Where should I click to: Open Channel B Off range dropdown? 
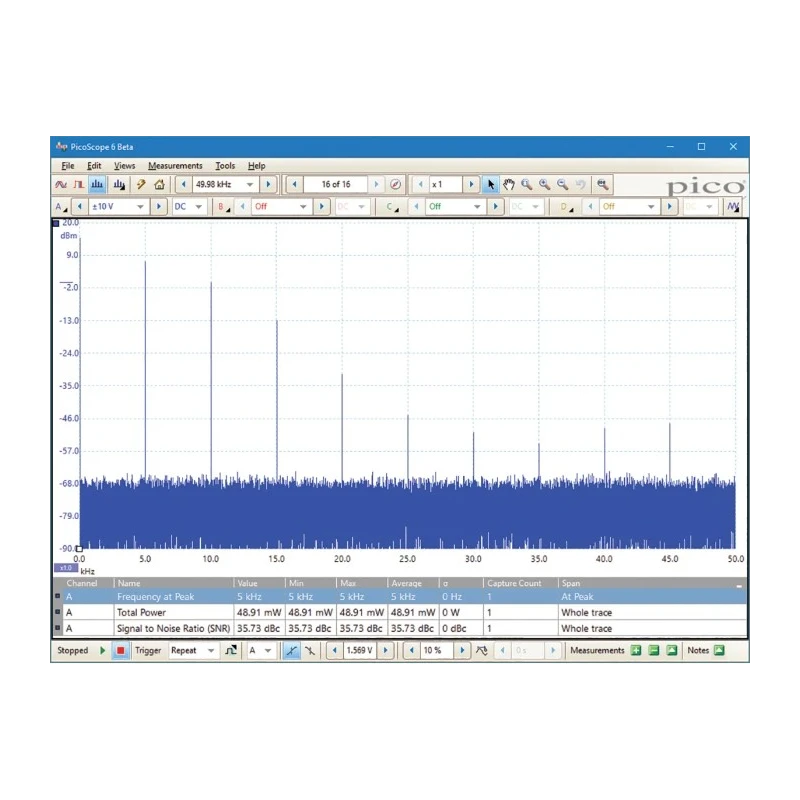(303, 207)
